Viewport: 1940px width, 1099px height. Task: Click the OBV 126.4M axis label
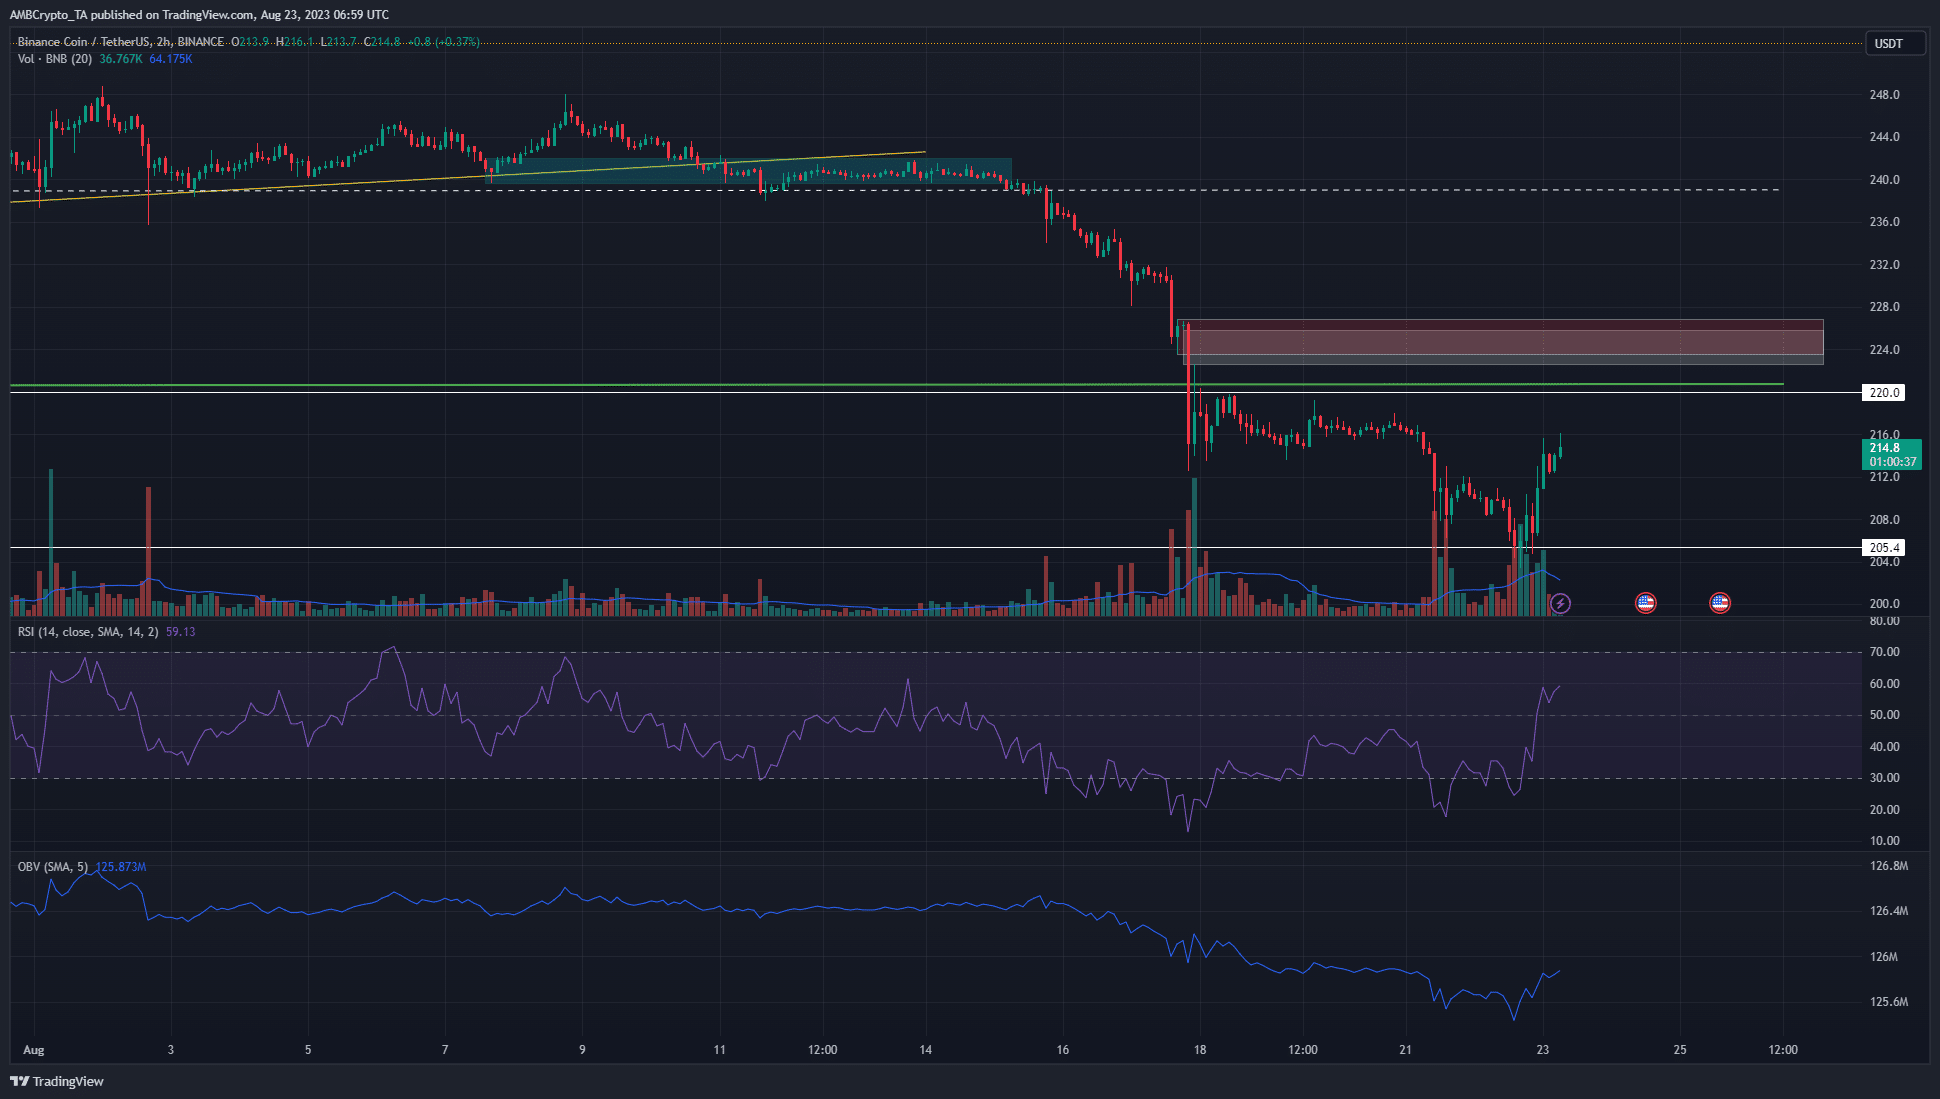coord(1888,911)
